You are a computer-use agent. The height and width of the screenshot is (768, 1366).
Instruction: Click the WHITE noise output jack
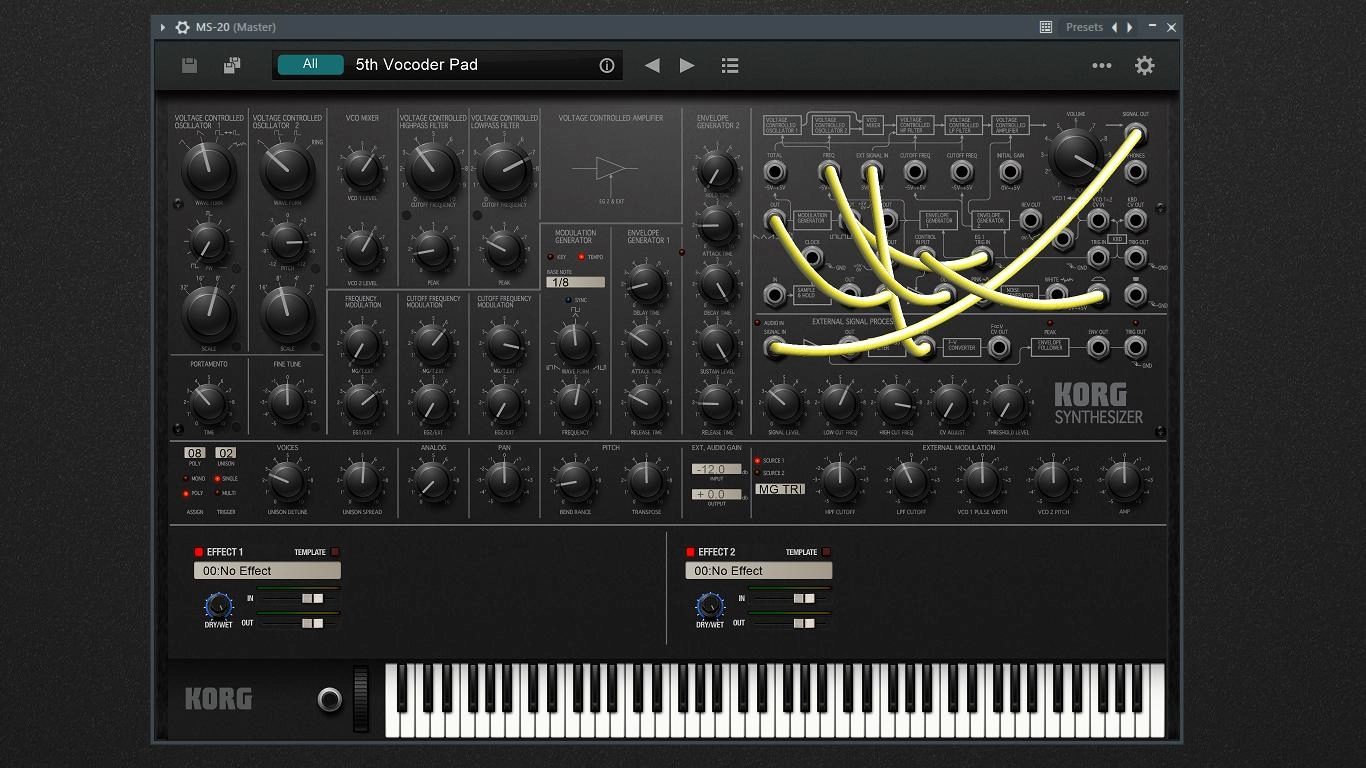tap(1057, 293)
